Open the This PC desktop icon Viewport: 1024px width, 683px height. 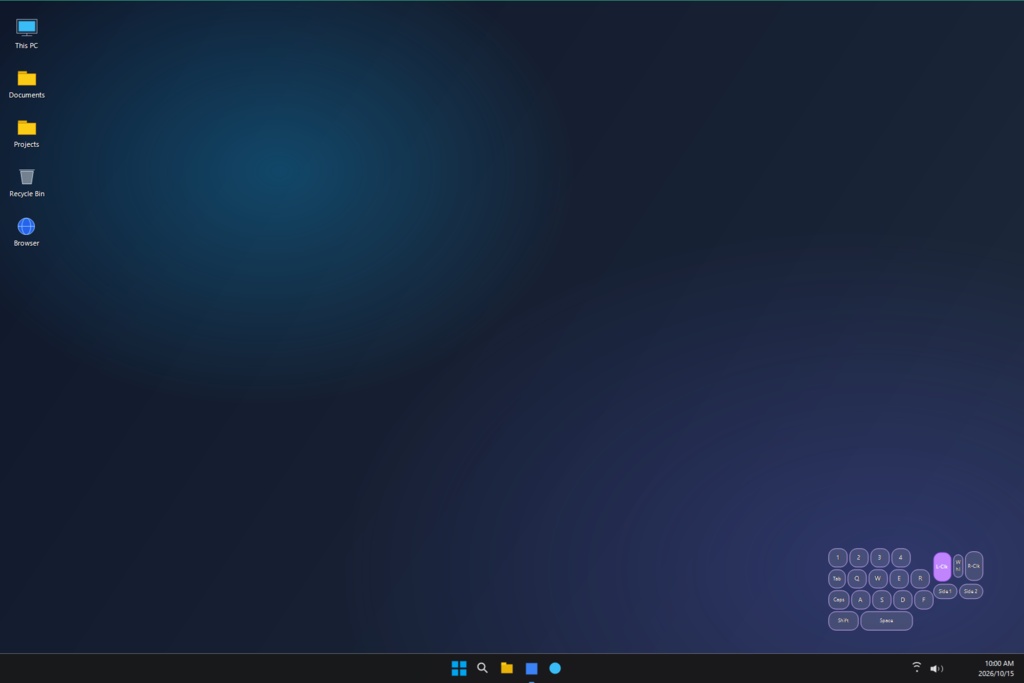tap(26, 34)
